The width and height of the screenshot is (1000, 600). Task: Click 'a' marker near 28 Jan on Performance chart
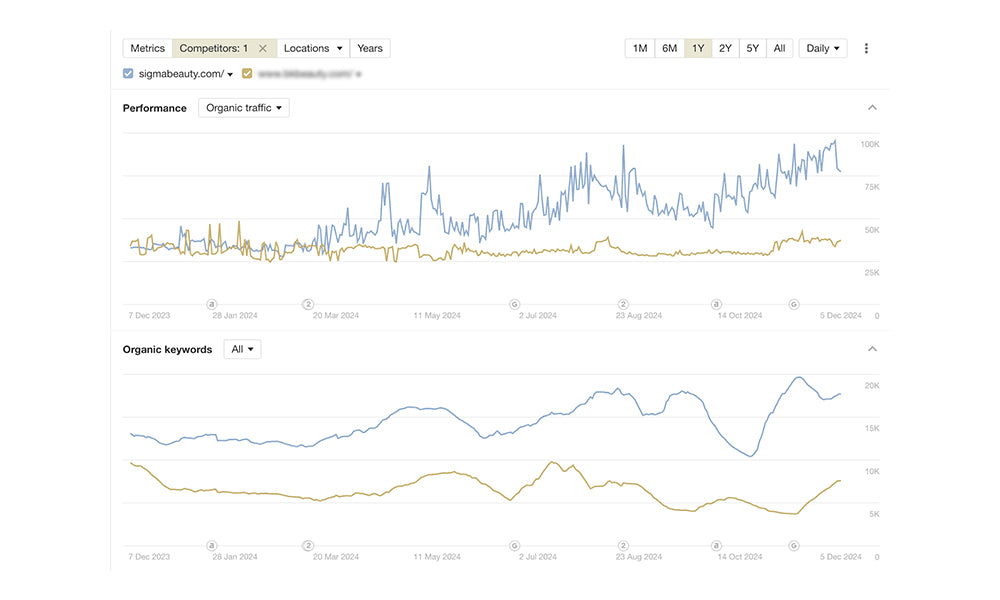coord(212,304)
